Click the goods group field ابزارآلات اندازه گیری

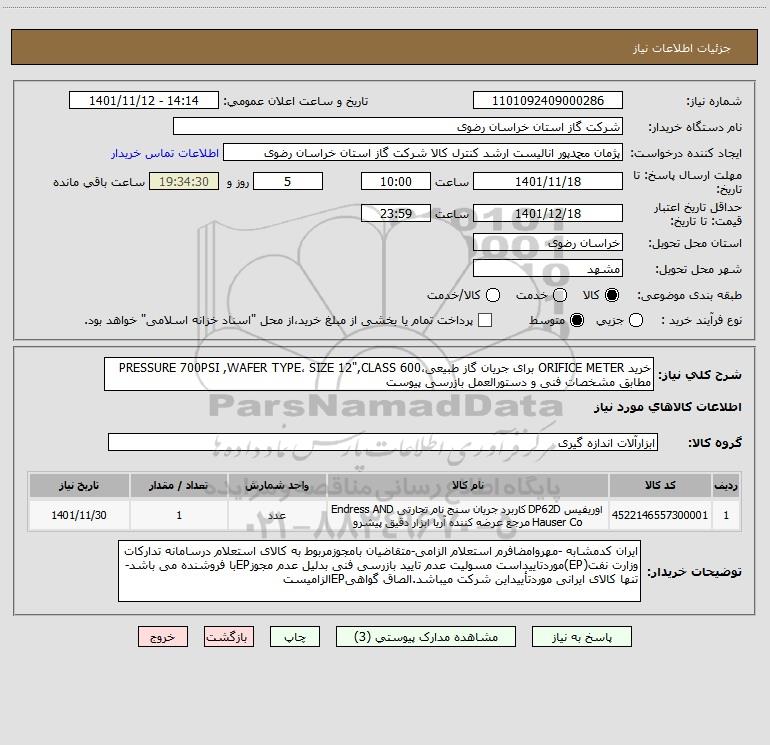383,442
